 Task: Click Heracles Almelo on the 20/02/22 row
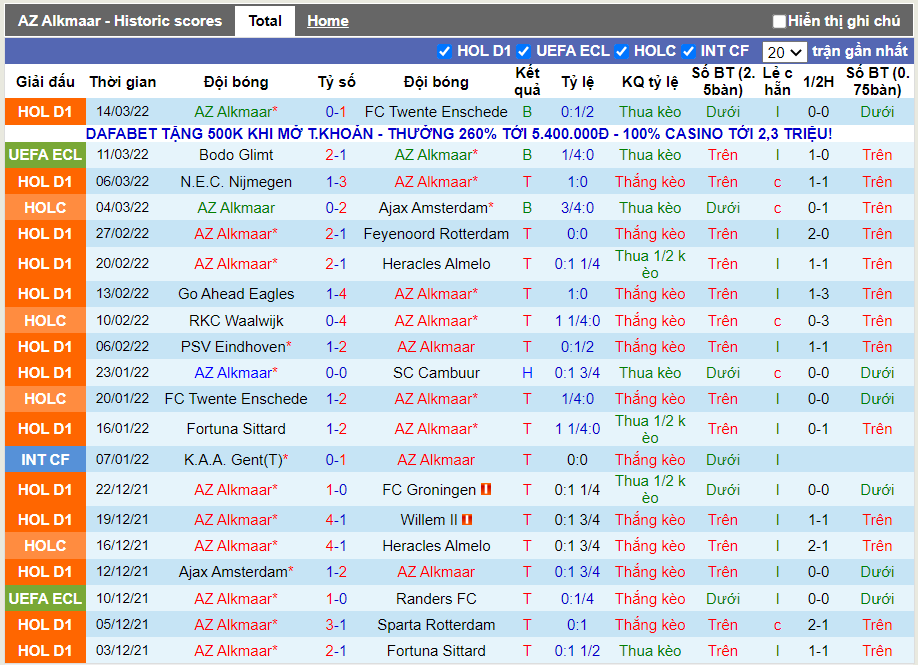436,264
